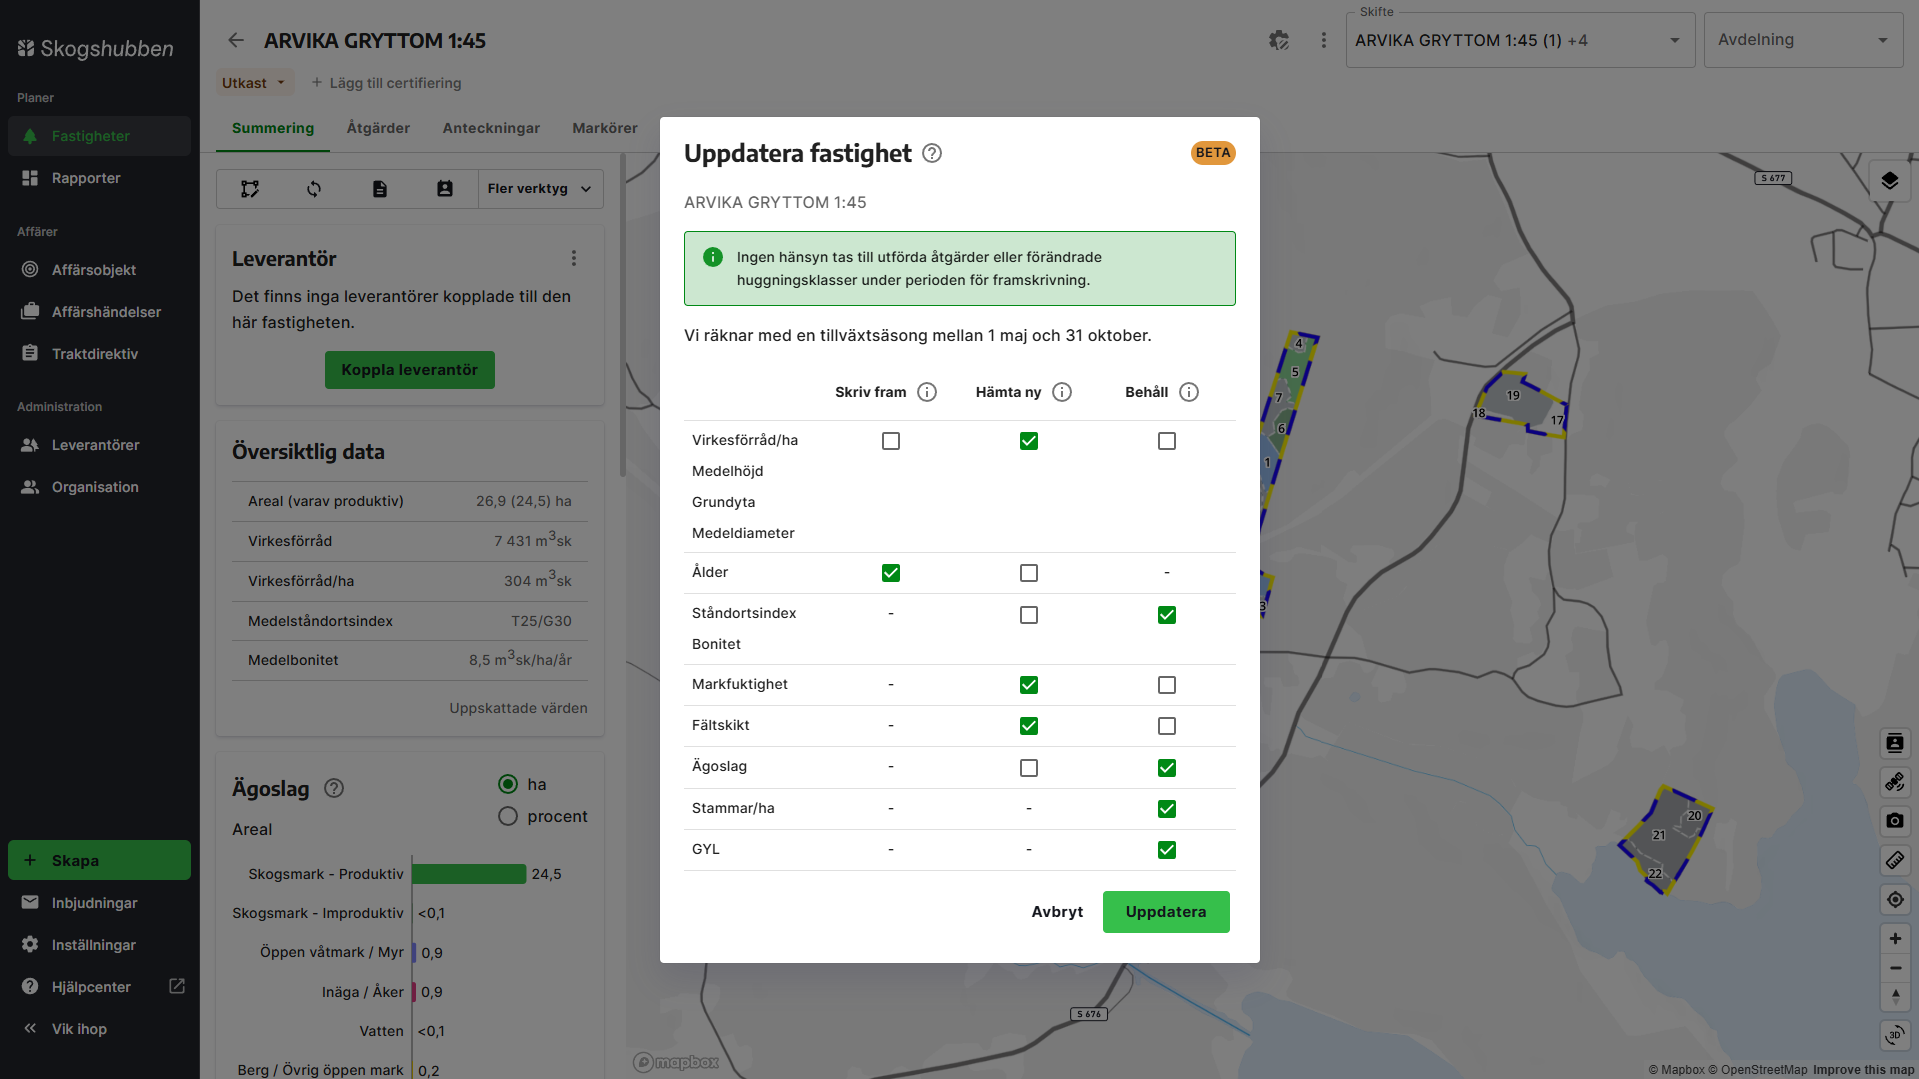Open the three-dot menu in Leverantör card
The image size is (1919, 1079).
(x=574, y=258)
